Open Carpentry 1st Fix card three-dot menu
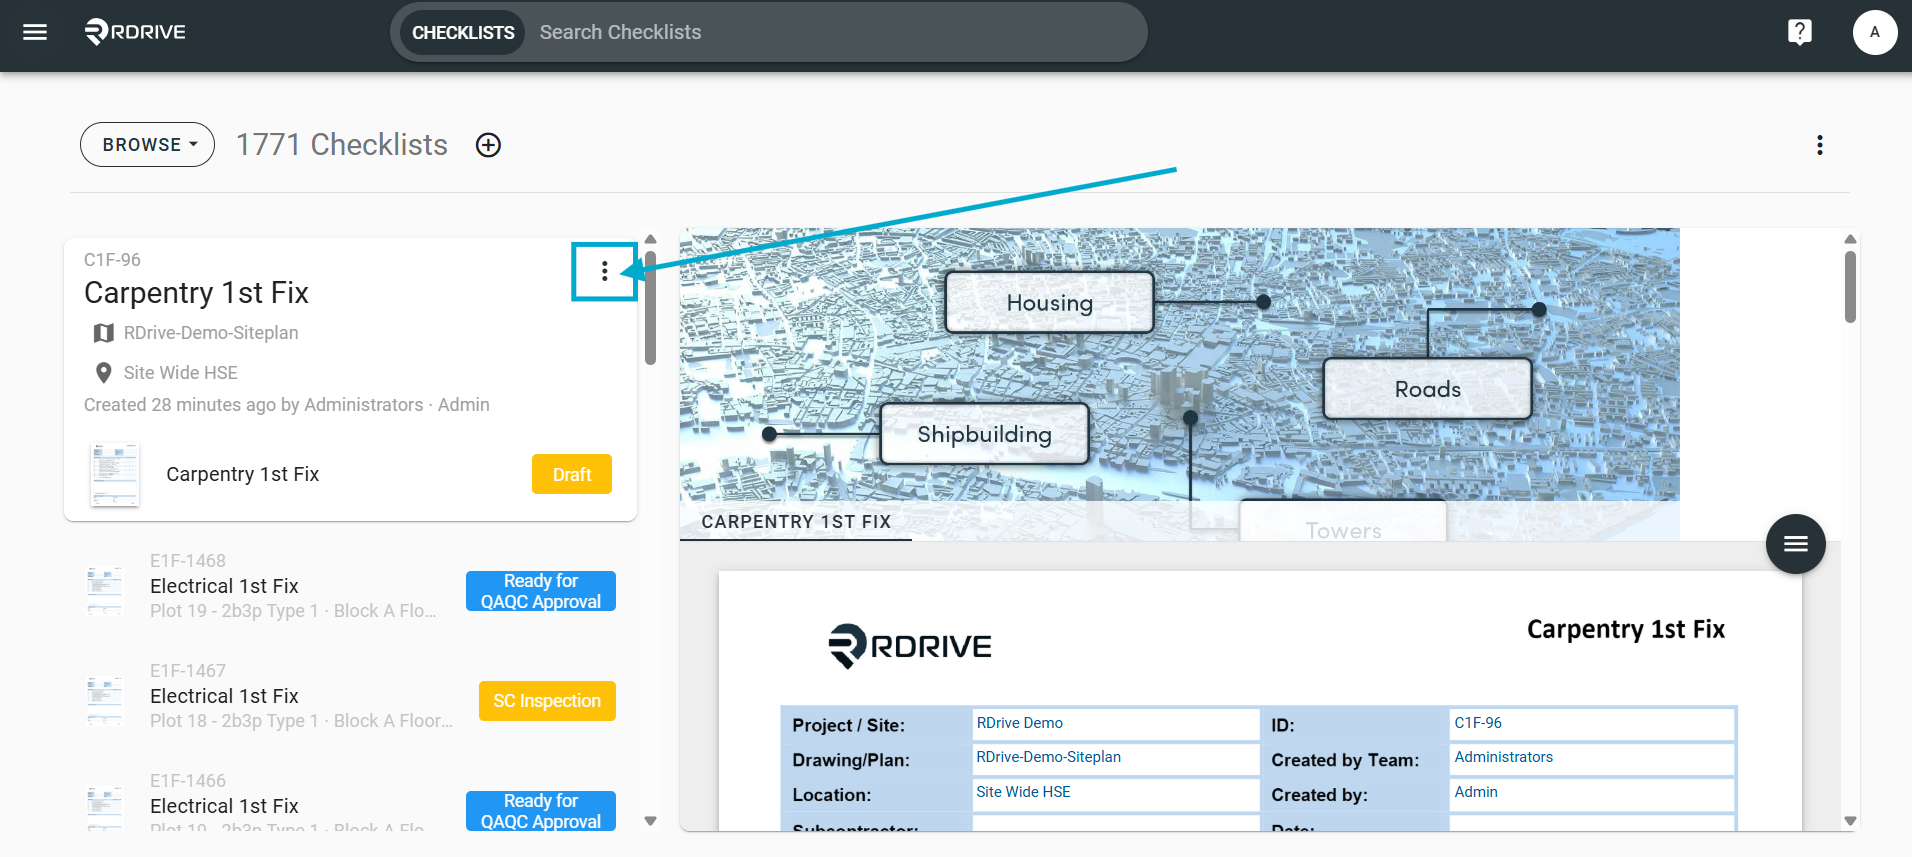 [604, 271]
